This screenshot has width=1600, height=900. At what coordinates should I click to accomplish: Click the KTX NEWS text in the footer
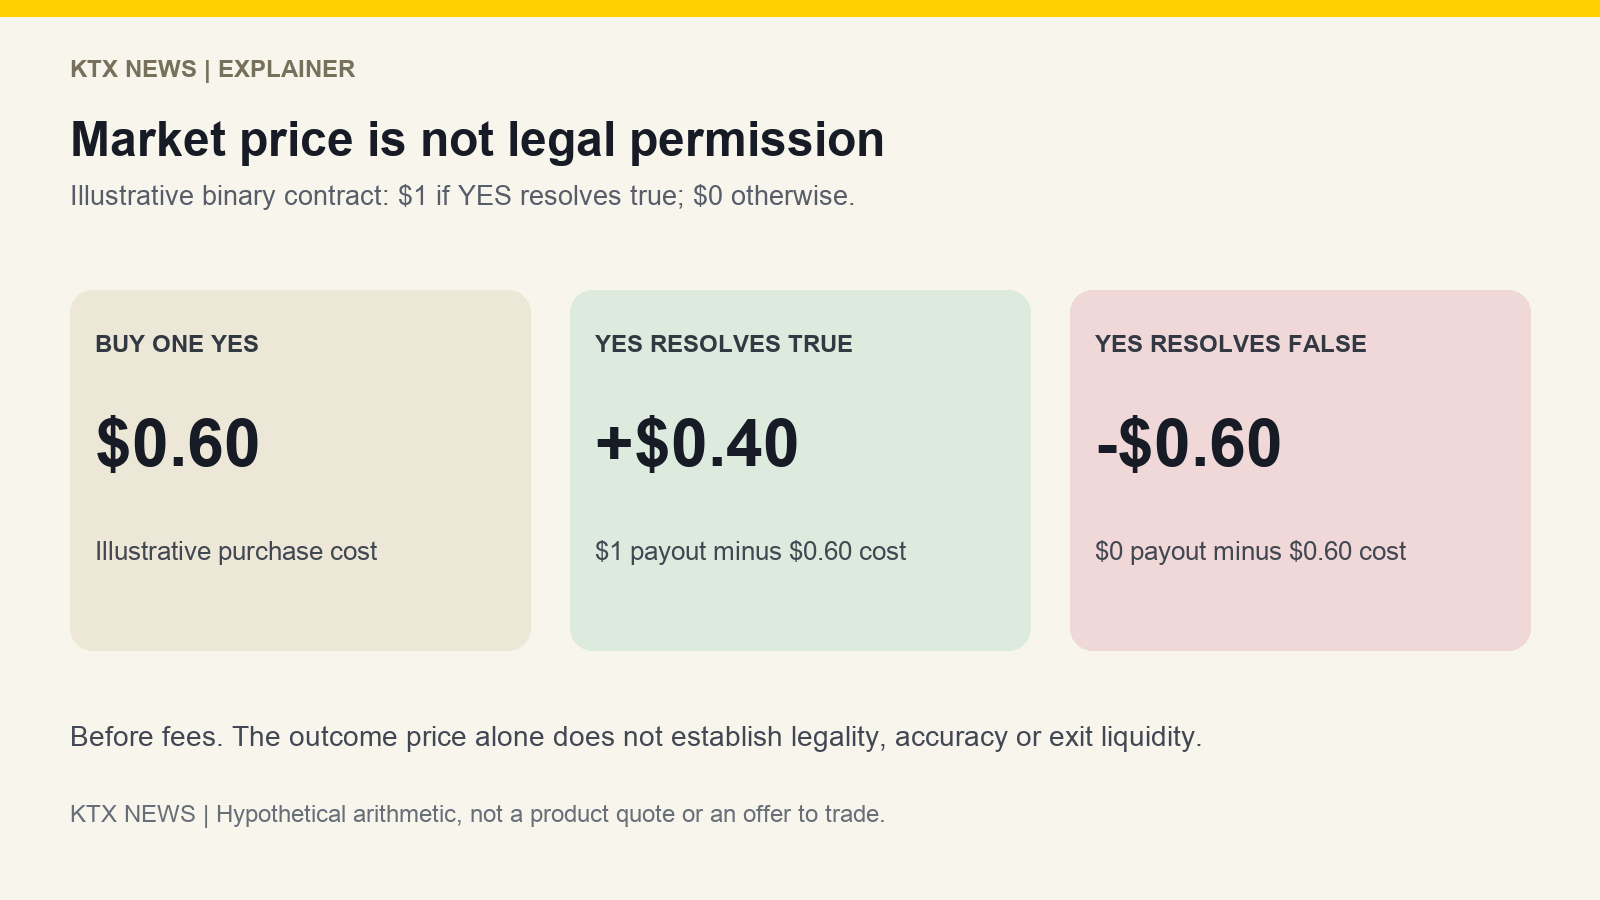pyautogui.click(x=133, y=814)
